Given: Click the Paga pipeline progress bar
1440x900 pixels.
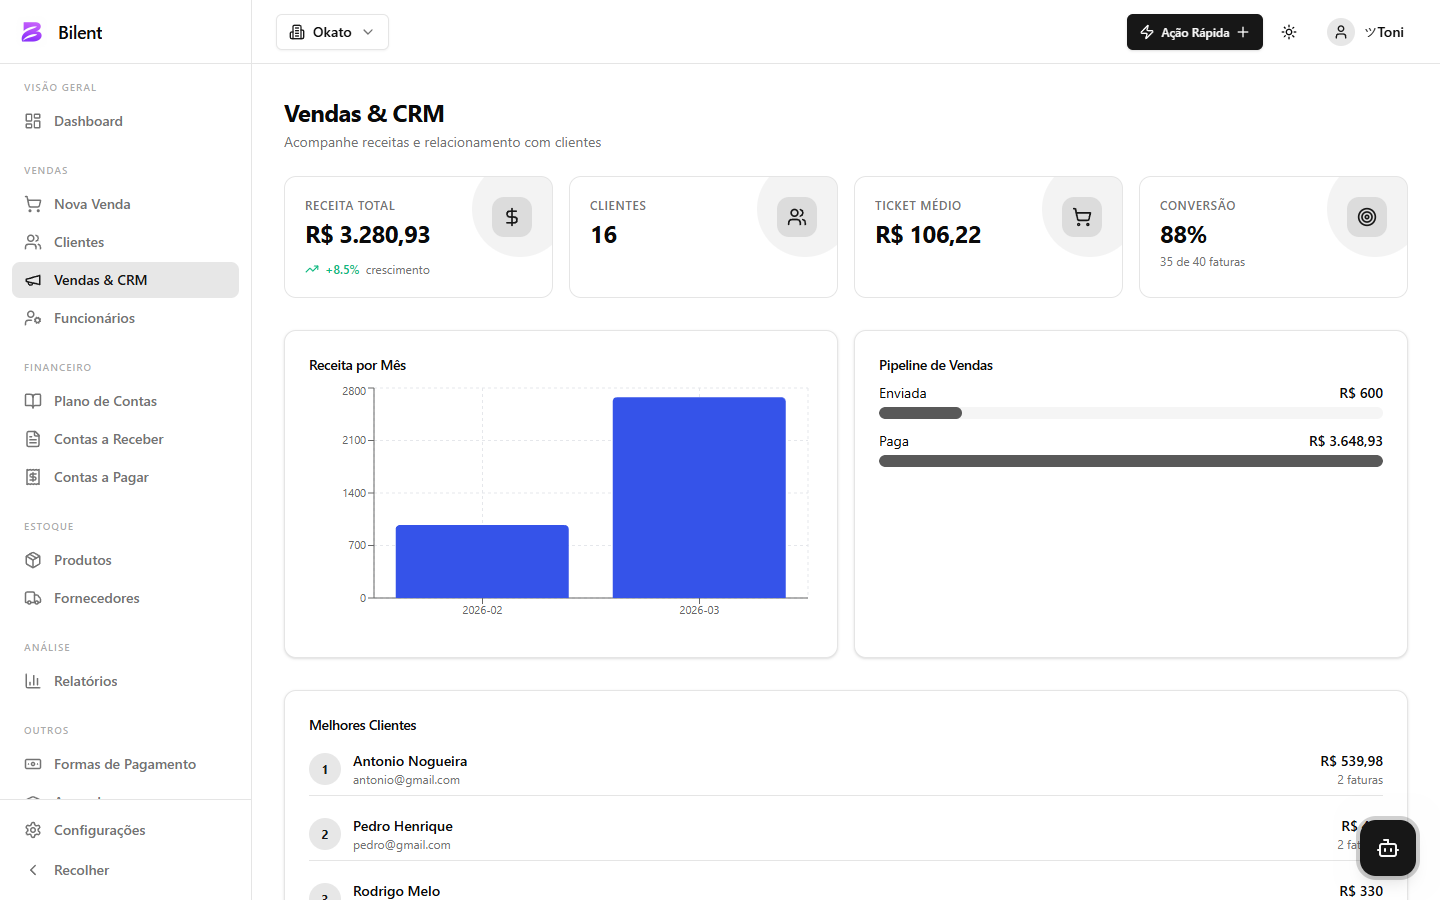Looking at the screenshot, I should [1130, 461].
